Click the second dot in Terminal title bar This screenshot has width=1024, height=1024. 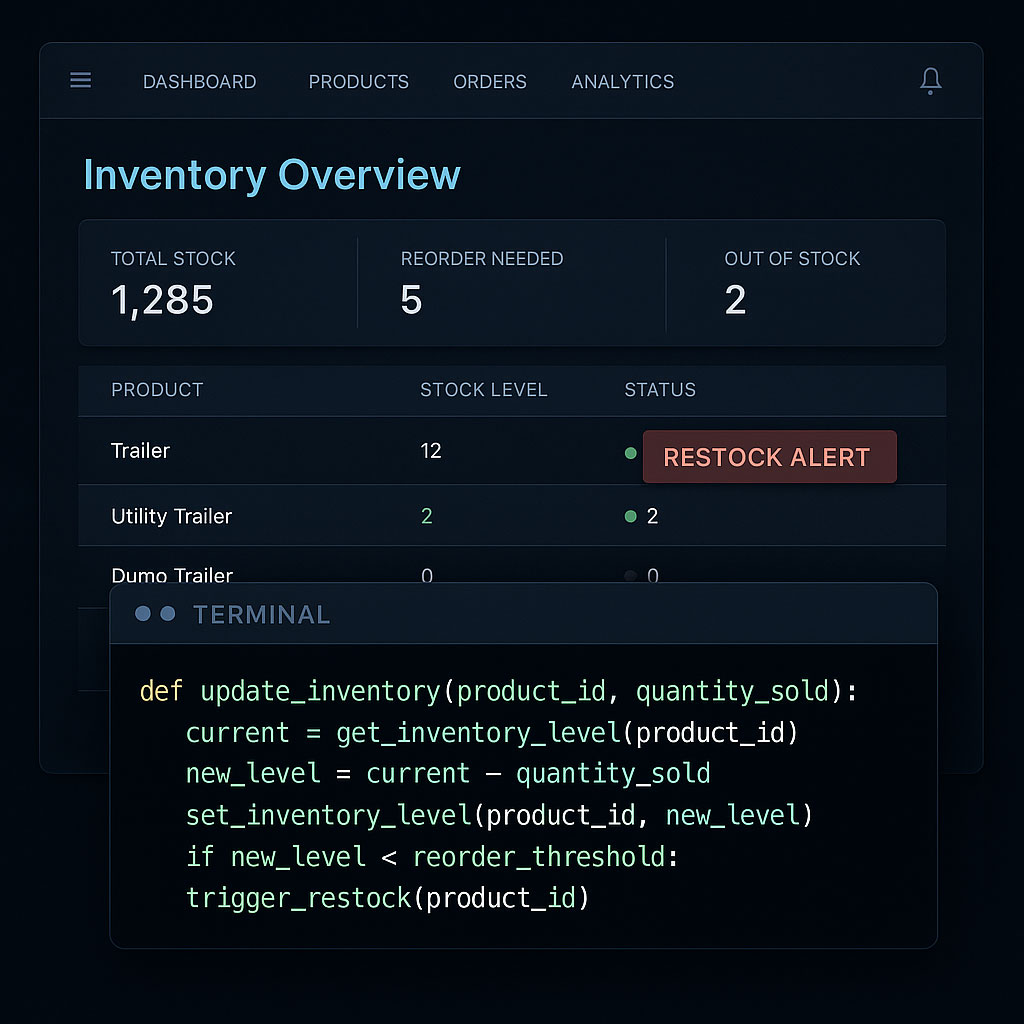[167, 614]
